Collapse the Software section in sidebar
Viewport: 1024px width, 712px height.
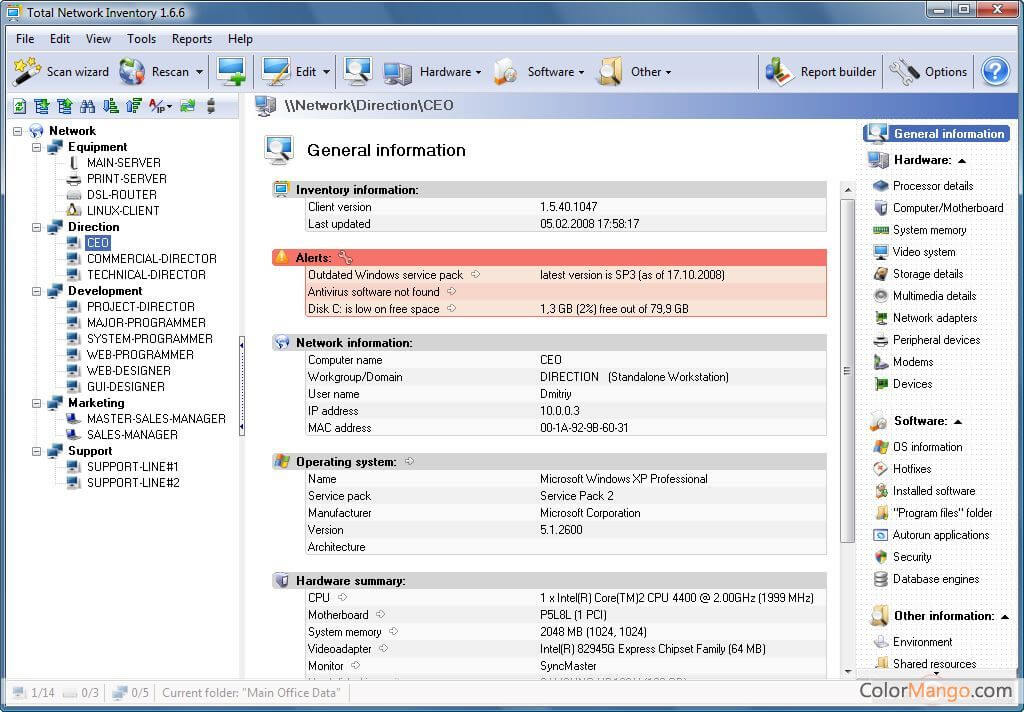[x=958, y=422]
